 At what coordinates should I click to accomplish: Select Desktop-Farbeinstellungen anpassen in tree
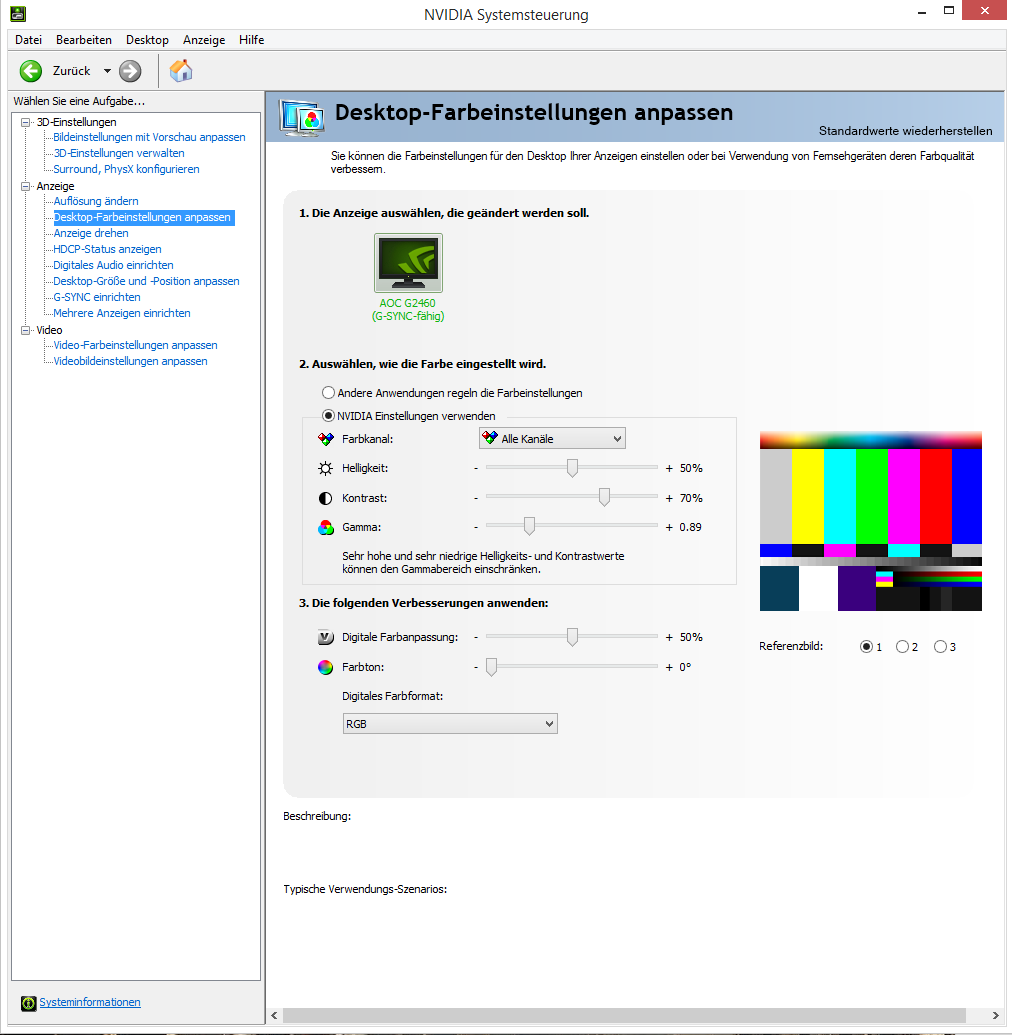tap(143, 217)
